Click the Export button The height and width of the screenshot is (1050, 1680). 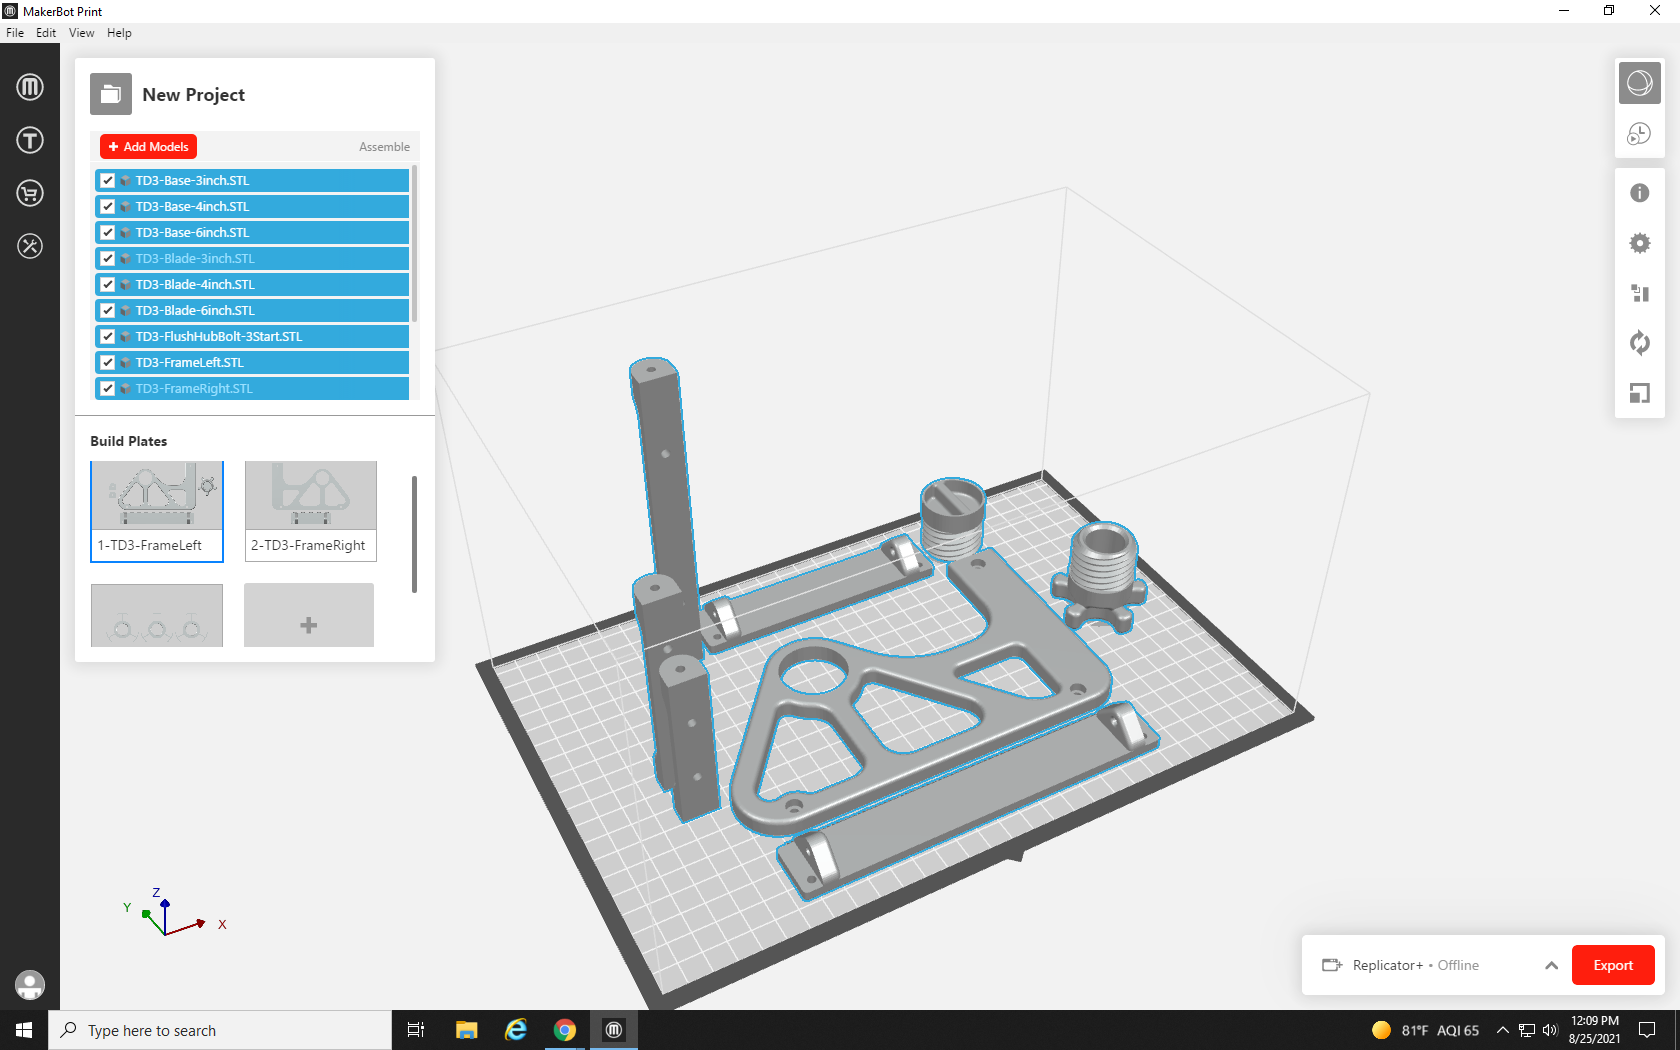tap(1613, 965)
